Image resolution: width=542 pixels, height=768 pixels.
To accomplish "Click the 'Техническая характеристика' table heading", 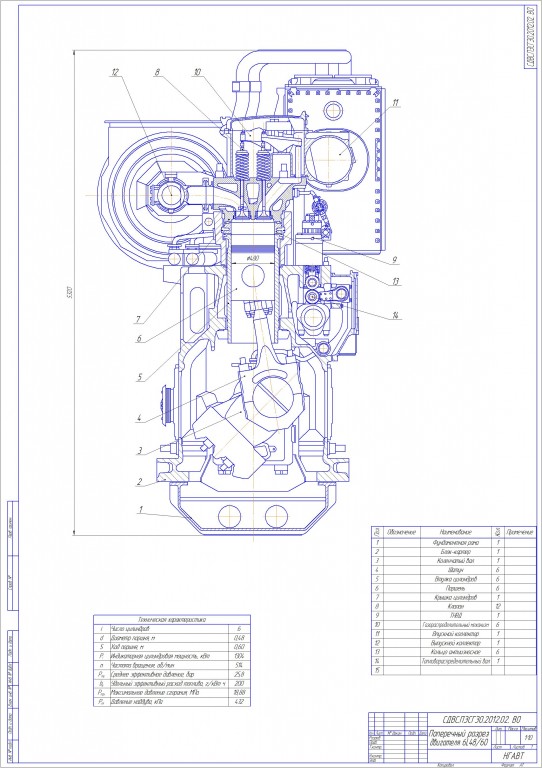I will pos(172,620).
